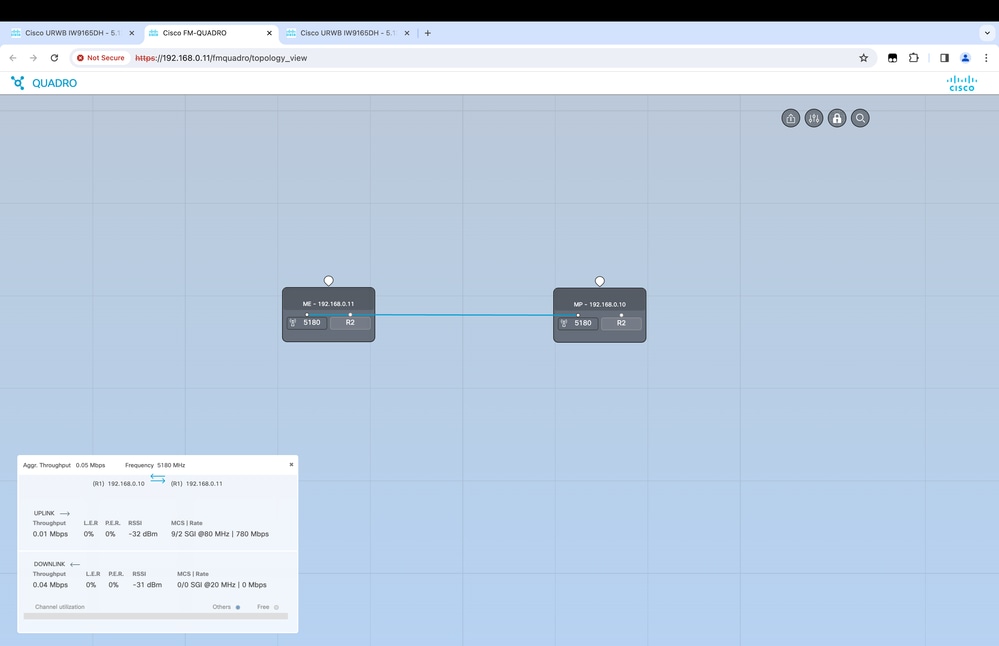Open the browser profile avatar

point(965,58)
